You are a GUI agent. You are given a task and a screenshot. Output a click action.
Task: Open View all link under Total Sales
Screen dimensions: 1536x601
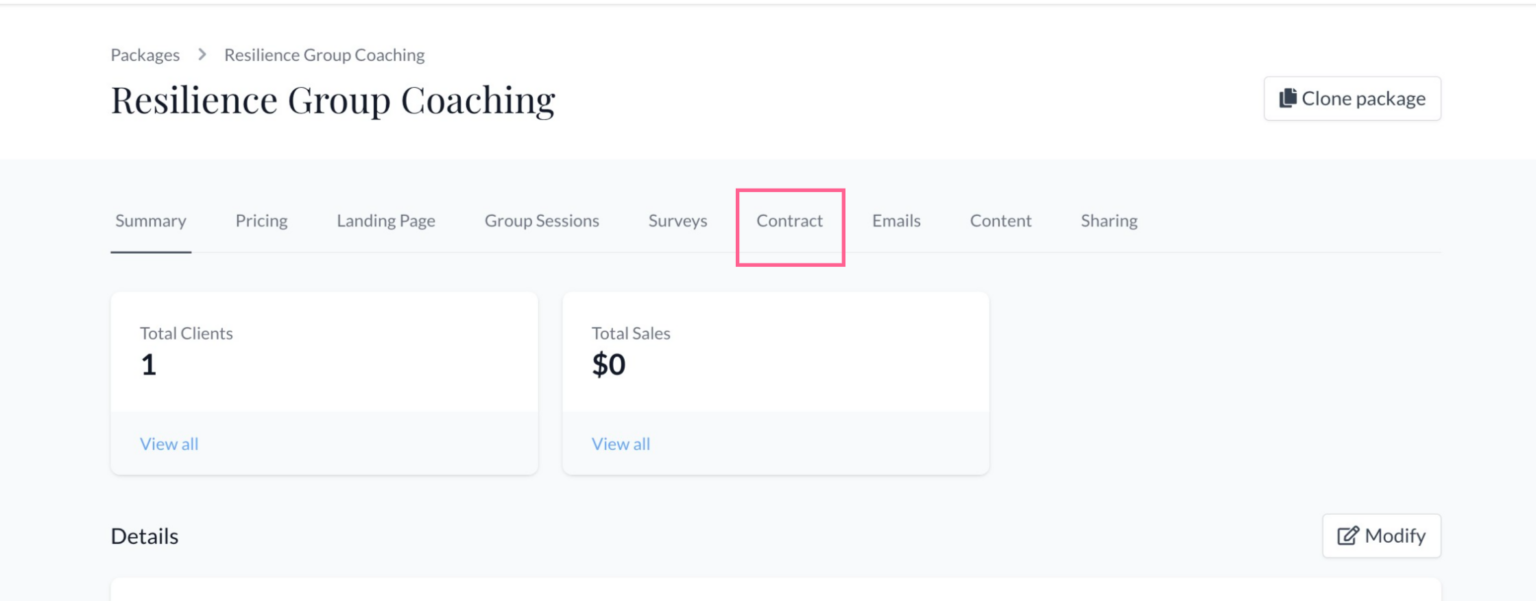(621, 443)
